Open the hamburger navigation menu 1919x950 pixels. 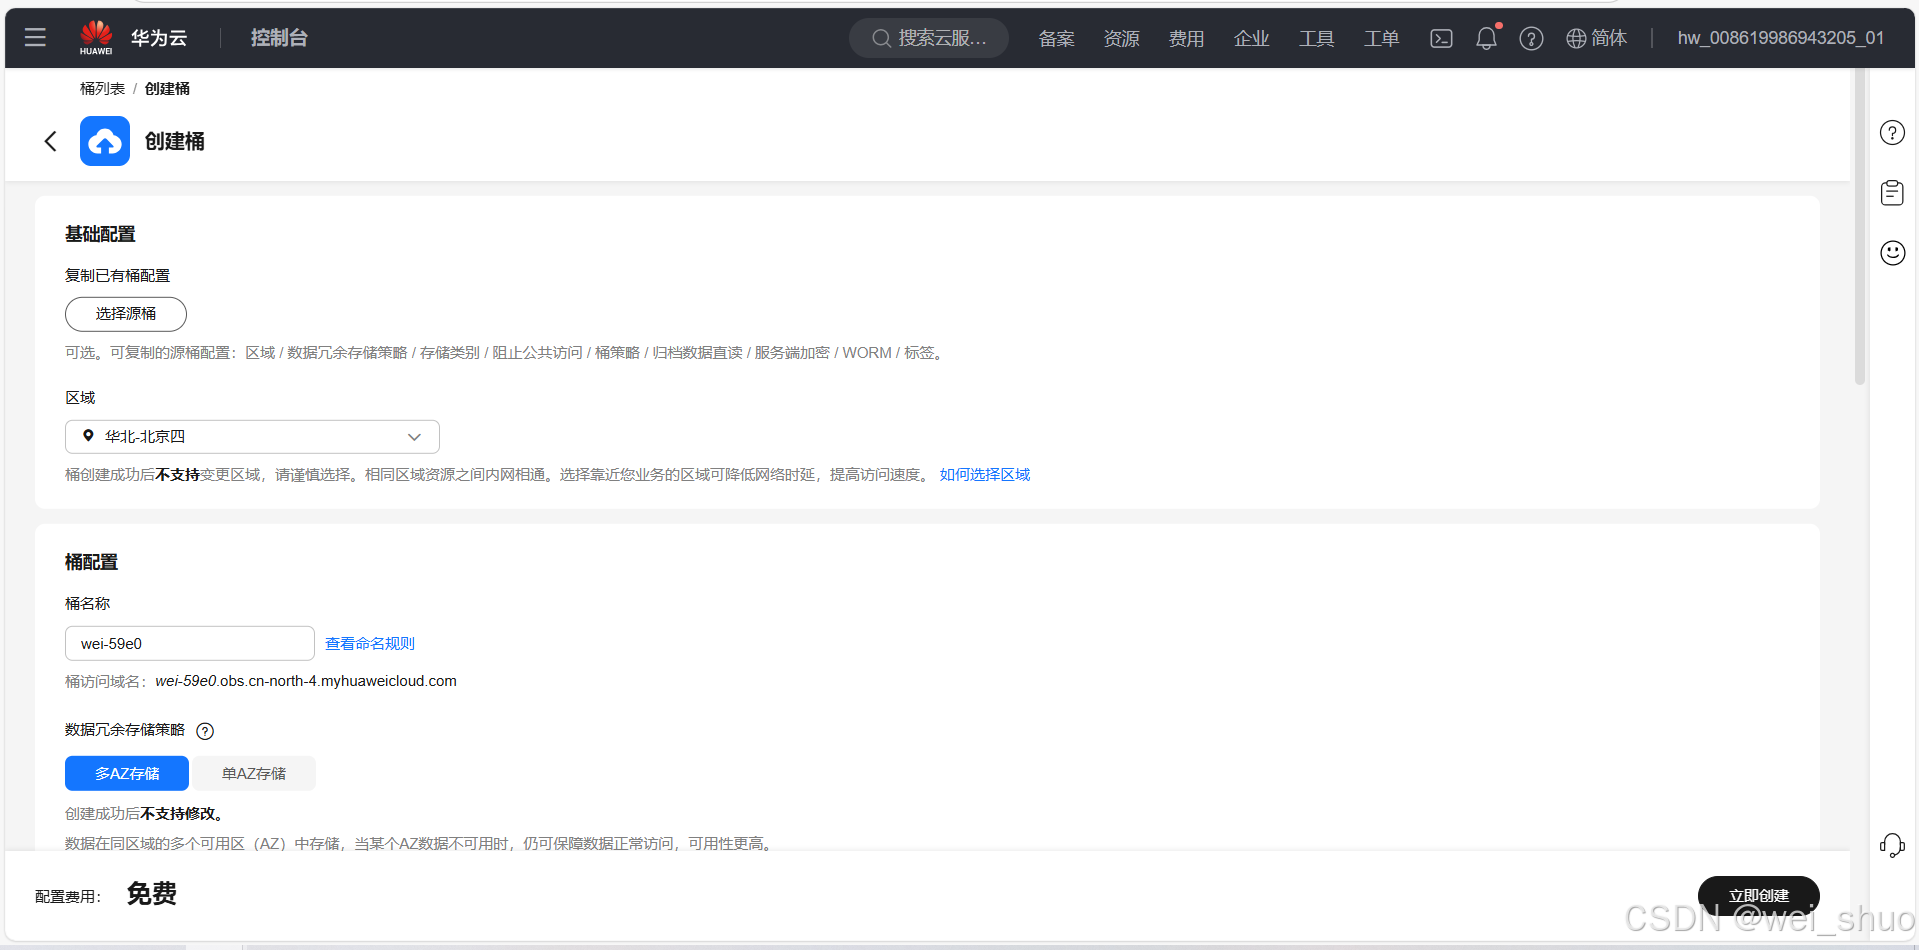click(x=35, y=38)
